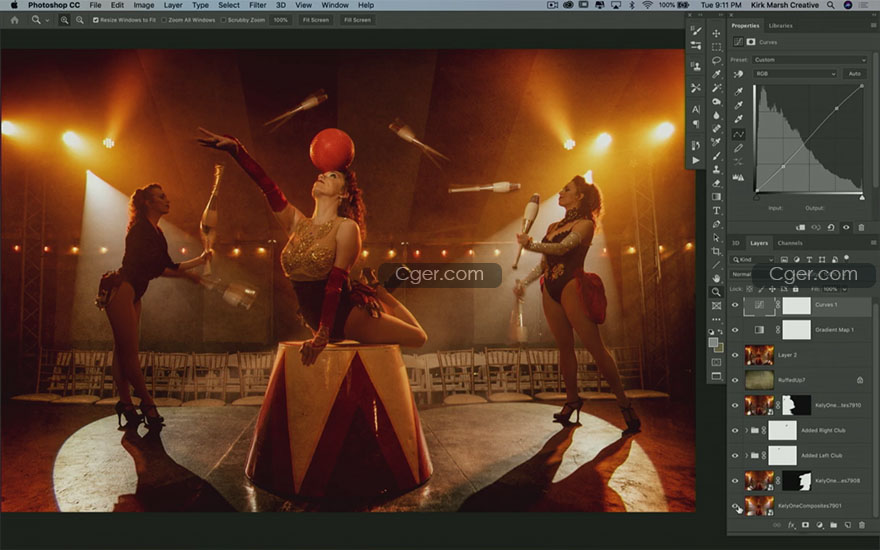Switch to the Libraries tab
This screenshot has height=550, width=880.
[x=781, y=26]
